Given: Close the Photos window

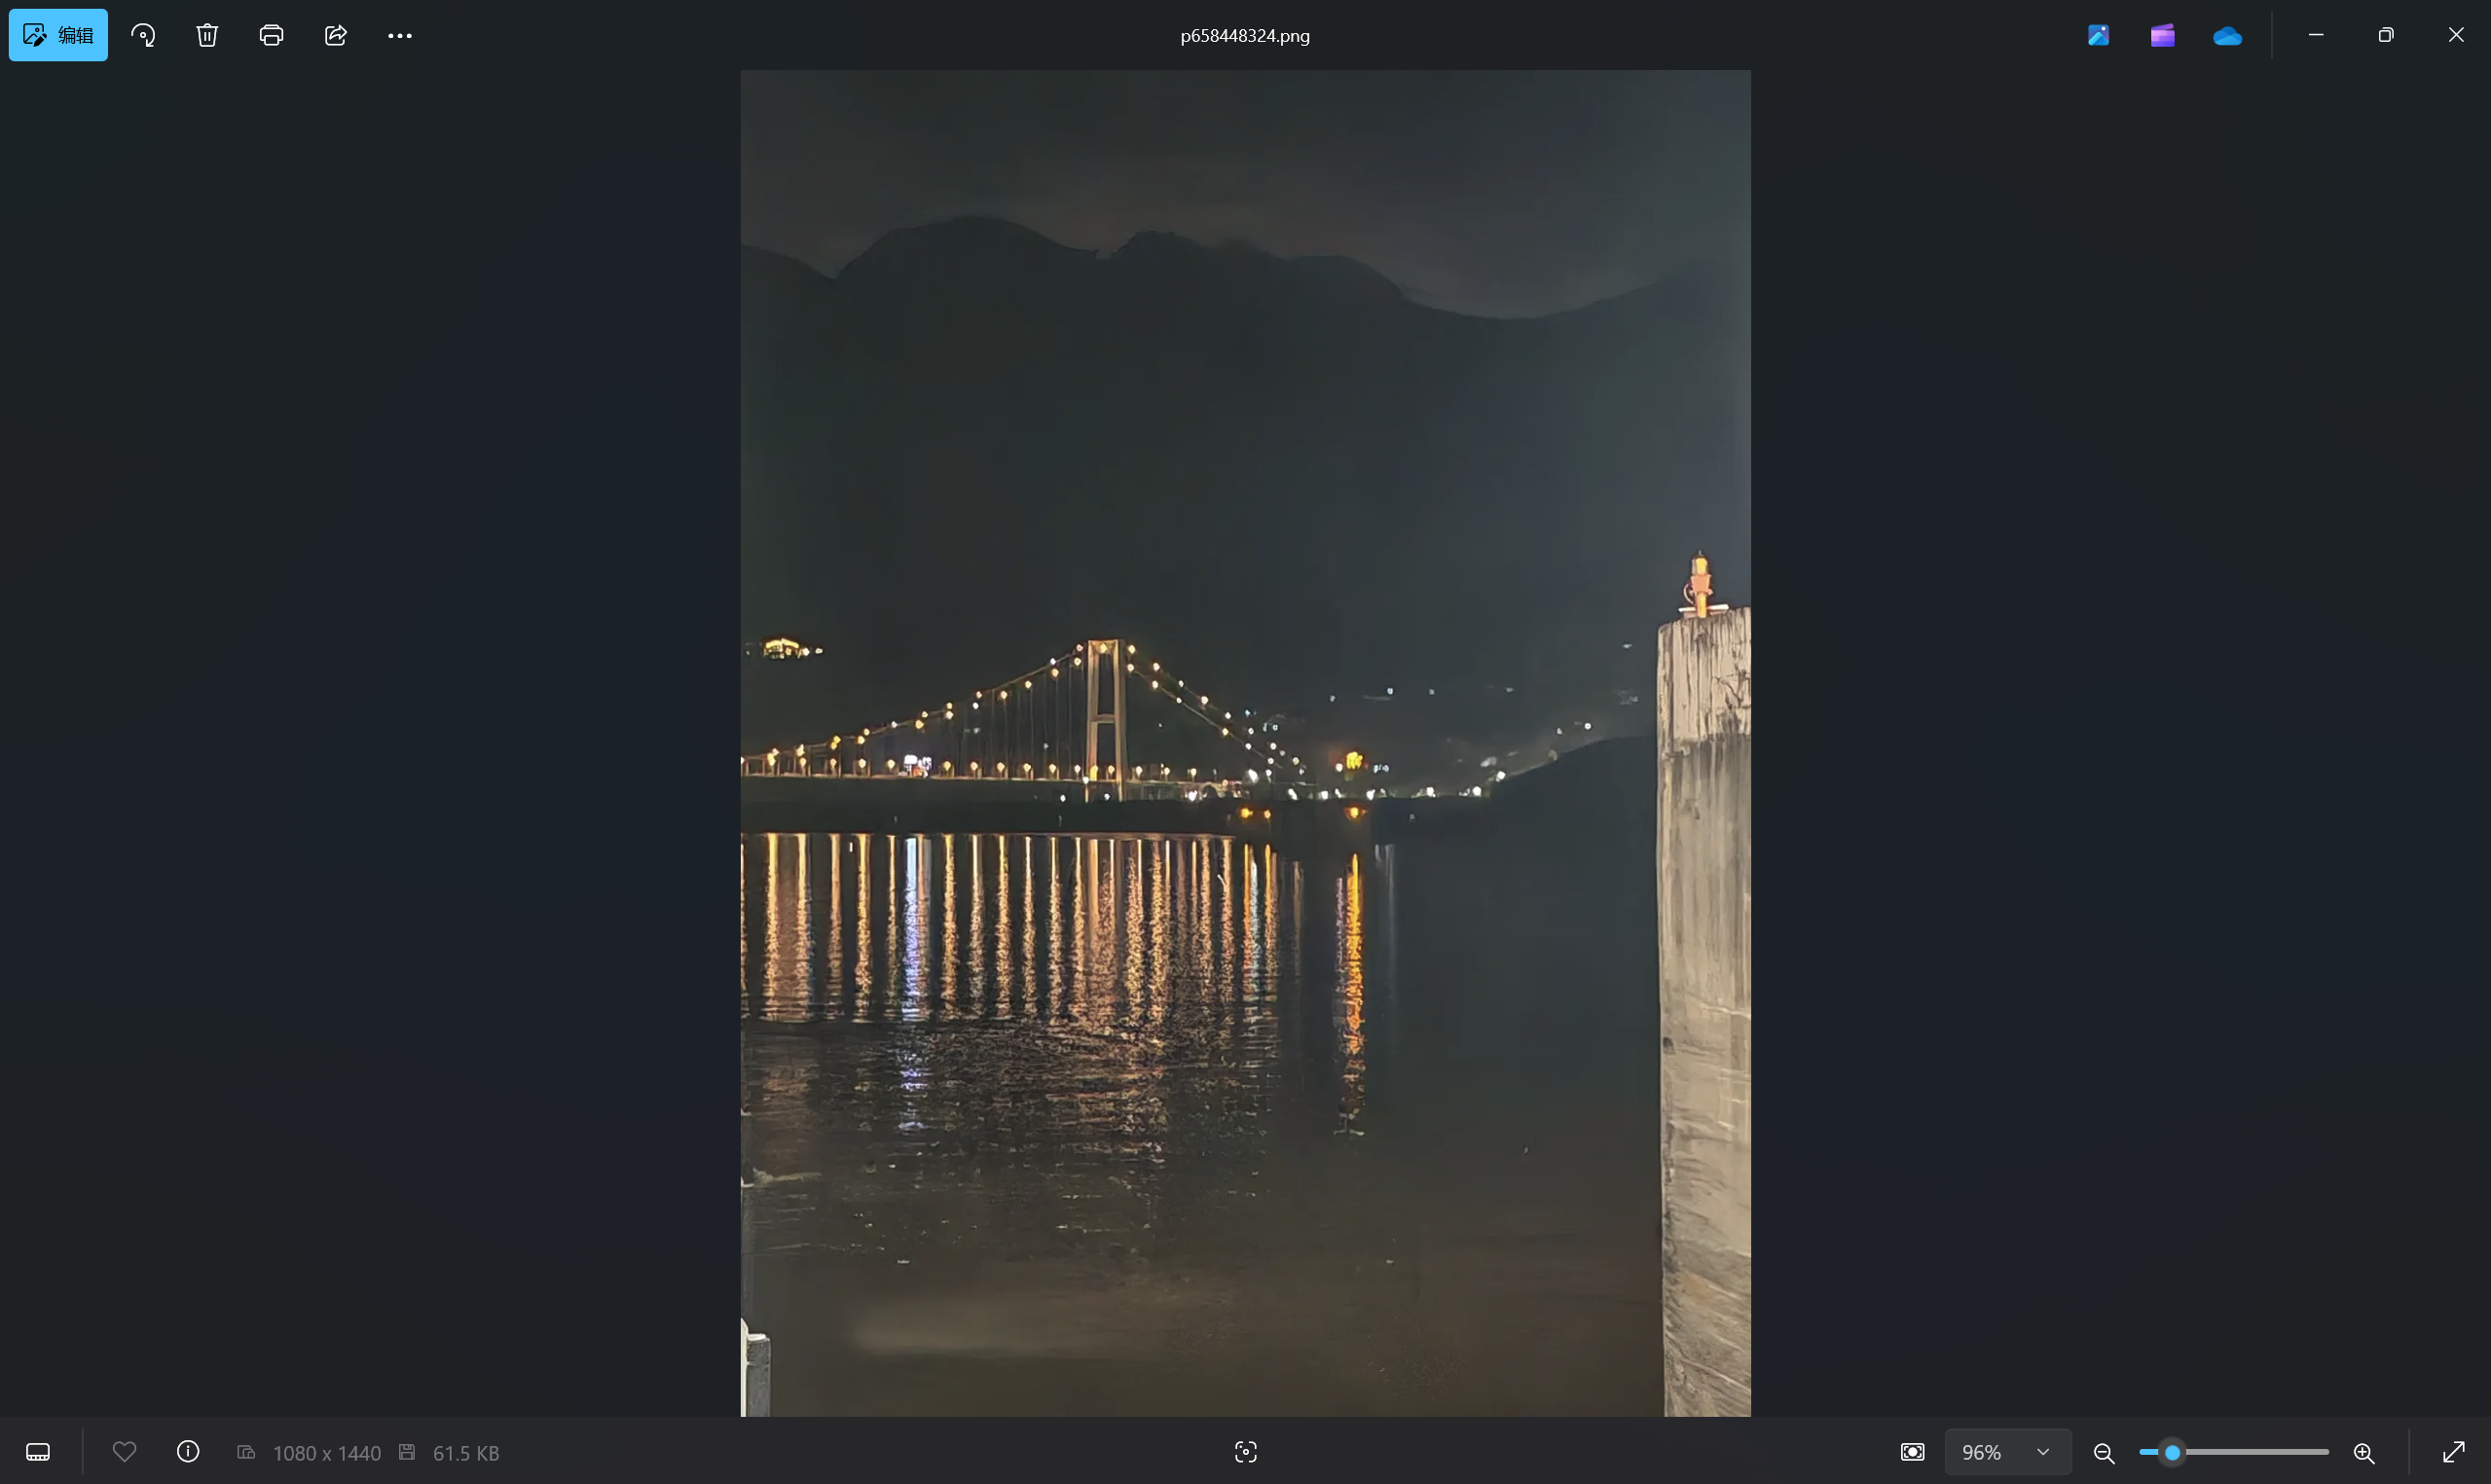Looking at the screenshot, I should click(2456, 35).
